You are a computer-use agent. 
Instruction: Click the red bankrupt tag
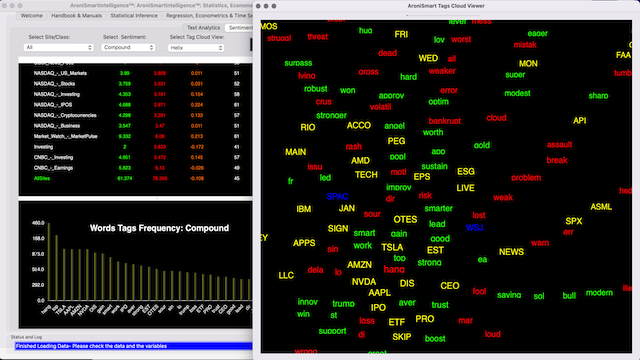point(444,121)
